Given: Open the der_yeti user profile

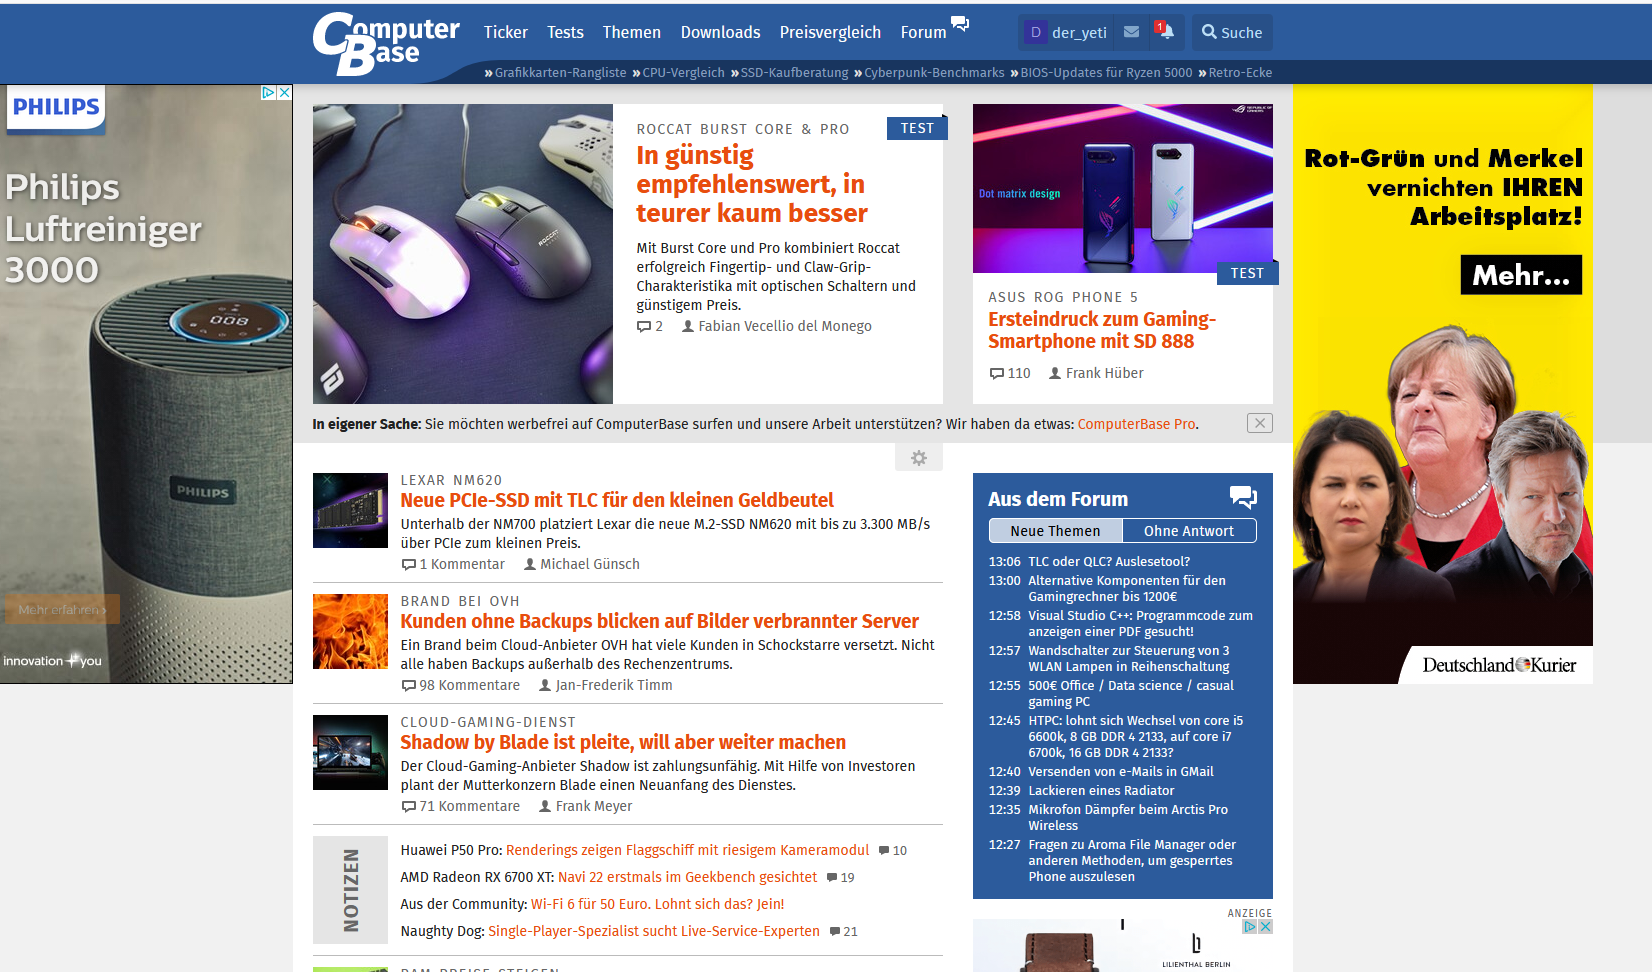Looking at the screenshot, I should tap(1066, 32).
